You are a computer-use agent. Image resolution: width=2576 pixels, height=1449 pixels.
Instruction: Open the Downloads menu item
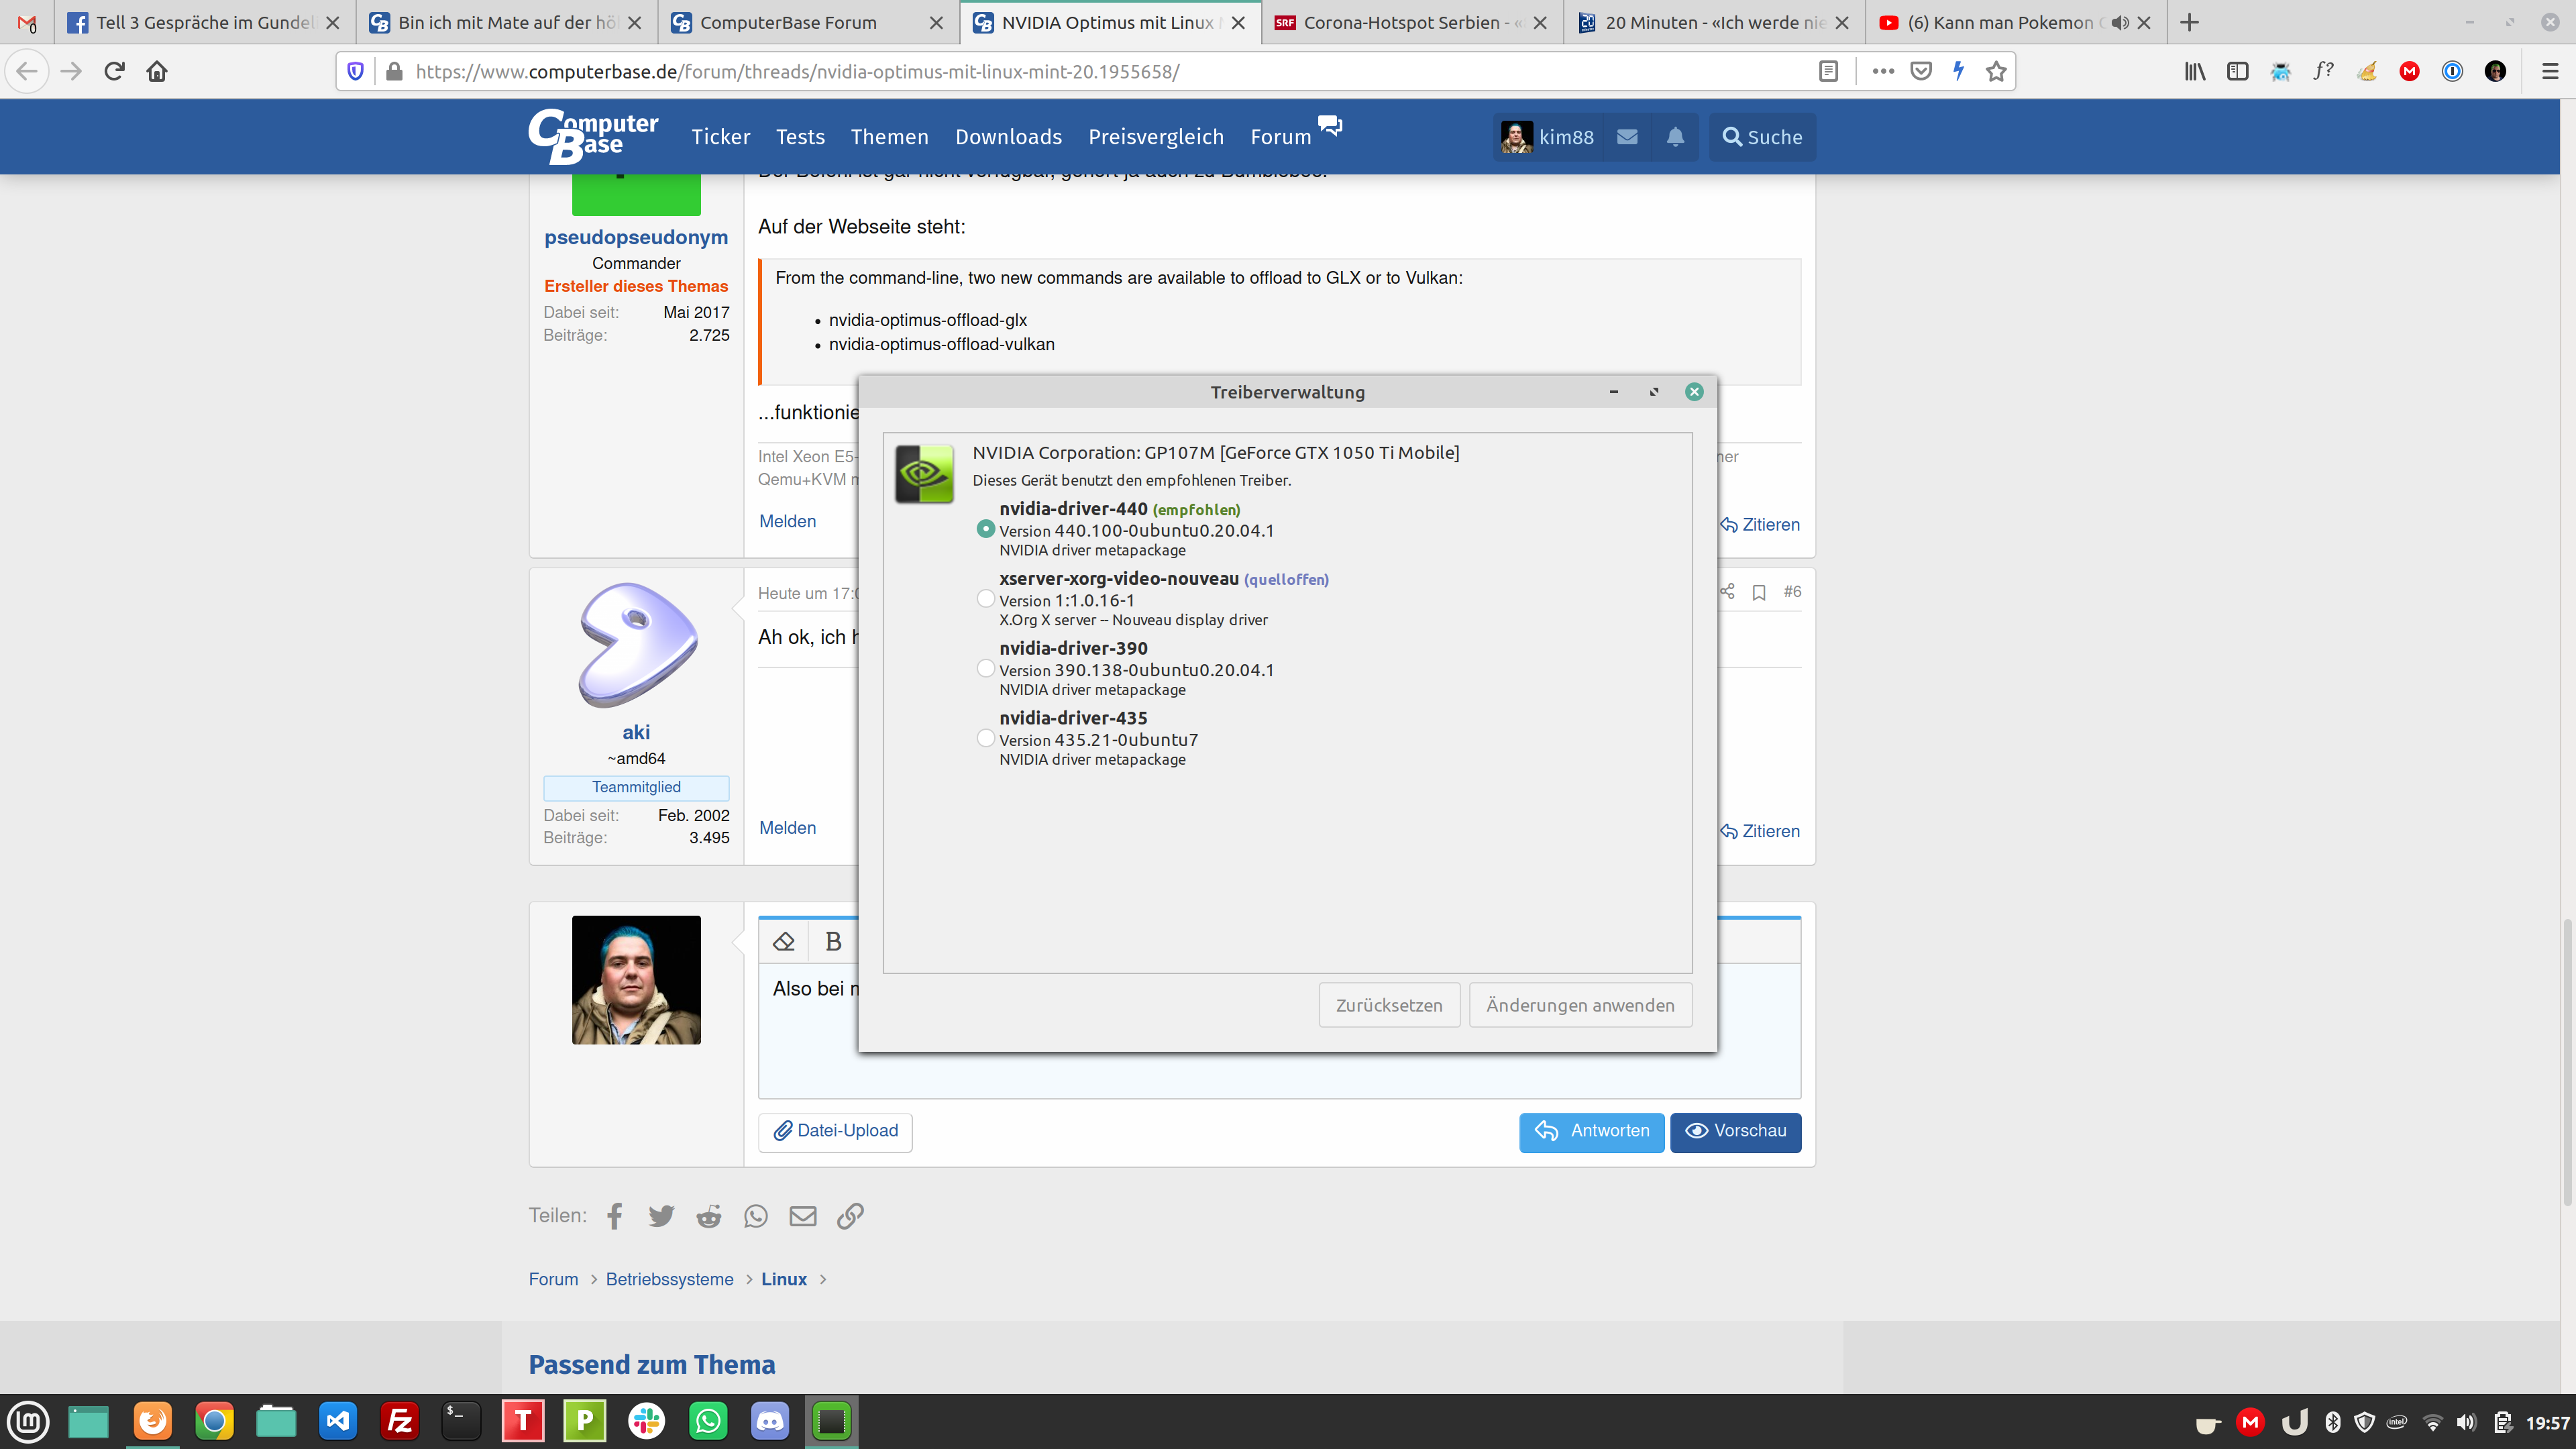pyautogui.click(x=1008, y=137)
